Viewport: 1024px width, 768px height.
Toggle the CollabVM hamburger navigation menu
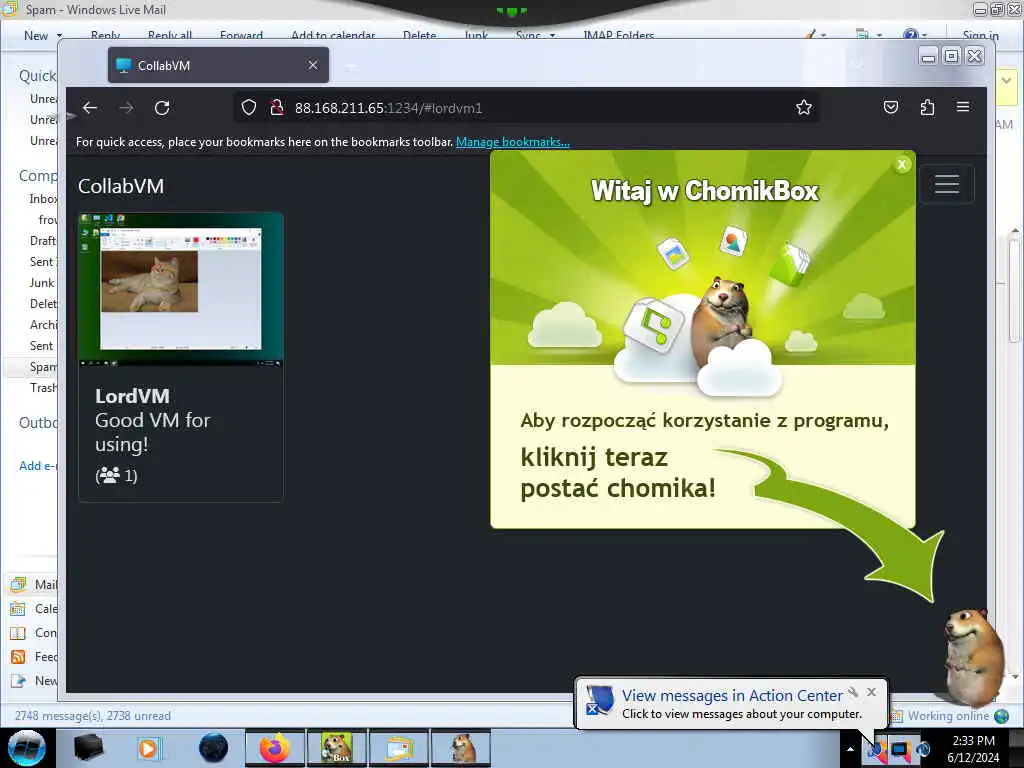[946, 184]
